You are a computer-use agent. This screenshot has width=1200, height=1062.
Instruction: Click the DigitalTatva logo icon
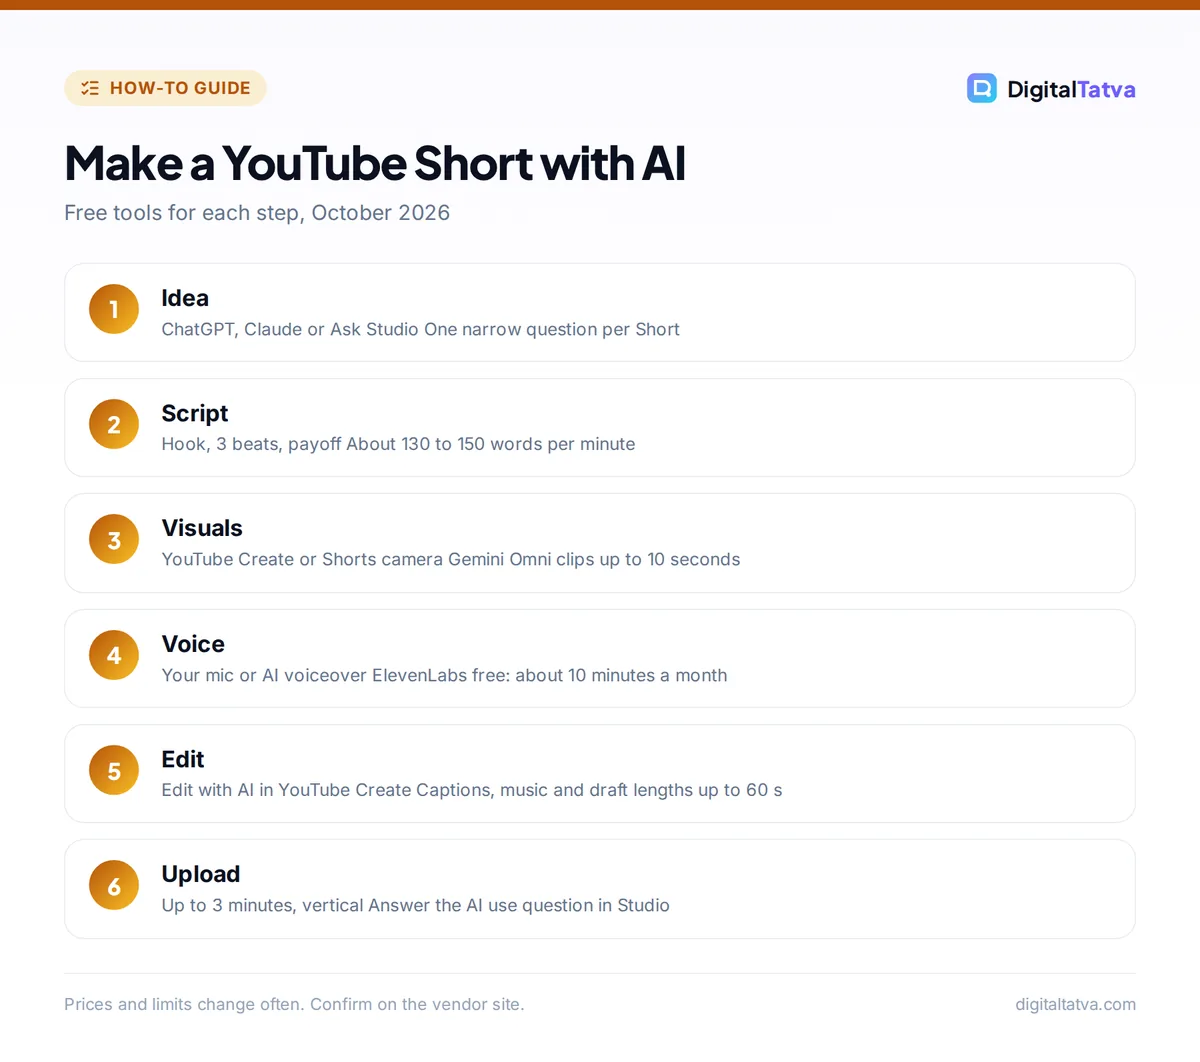(x=982, y=88)
